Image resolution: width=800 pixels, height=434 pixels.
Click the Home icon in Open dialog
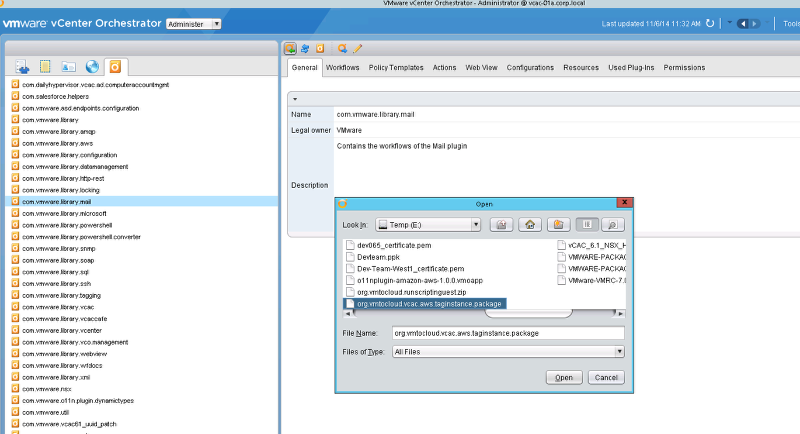coord(530,225)
